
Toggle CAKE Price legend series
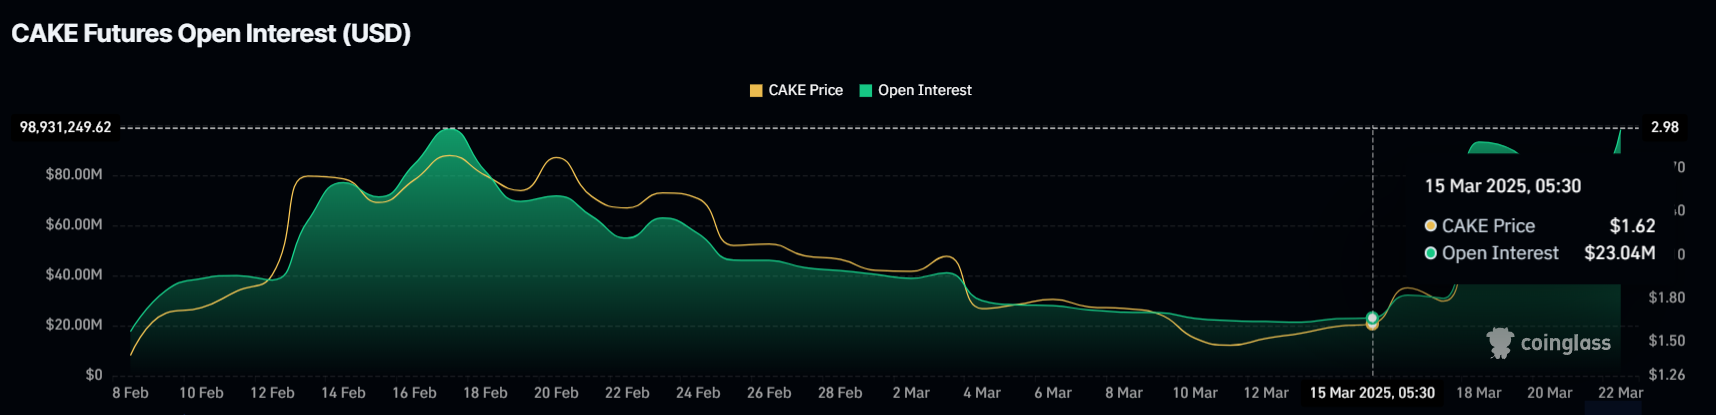point(796,90)
